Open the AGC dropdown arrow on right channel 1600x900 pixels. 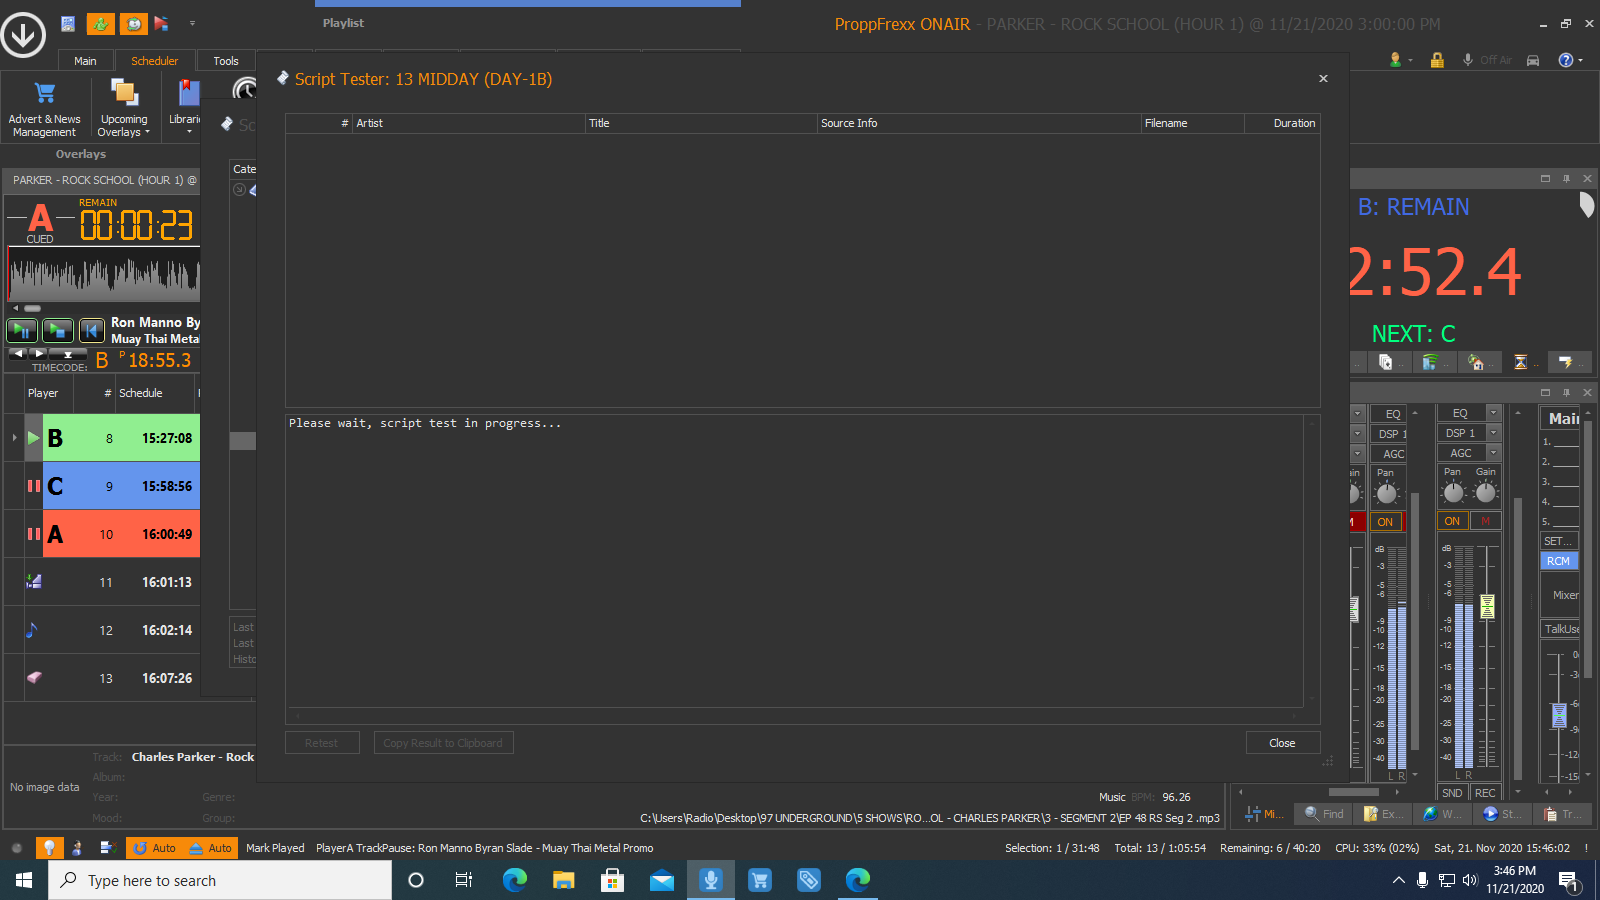(1493, 453)
